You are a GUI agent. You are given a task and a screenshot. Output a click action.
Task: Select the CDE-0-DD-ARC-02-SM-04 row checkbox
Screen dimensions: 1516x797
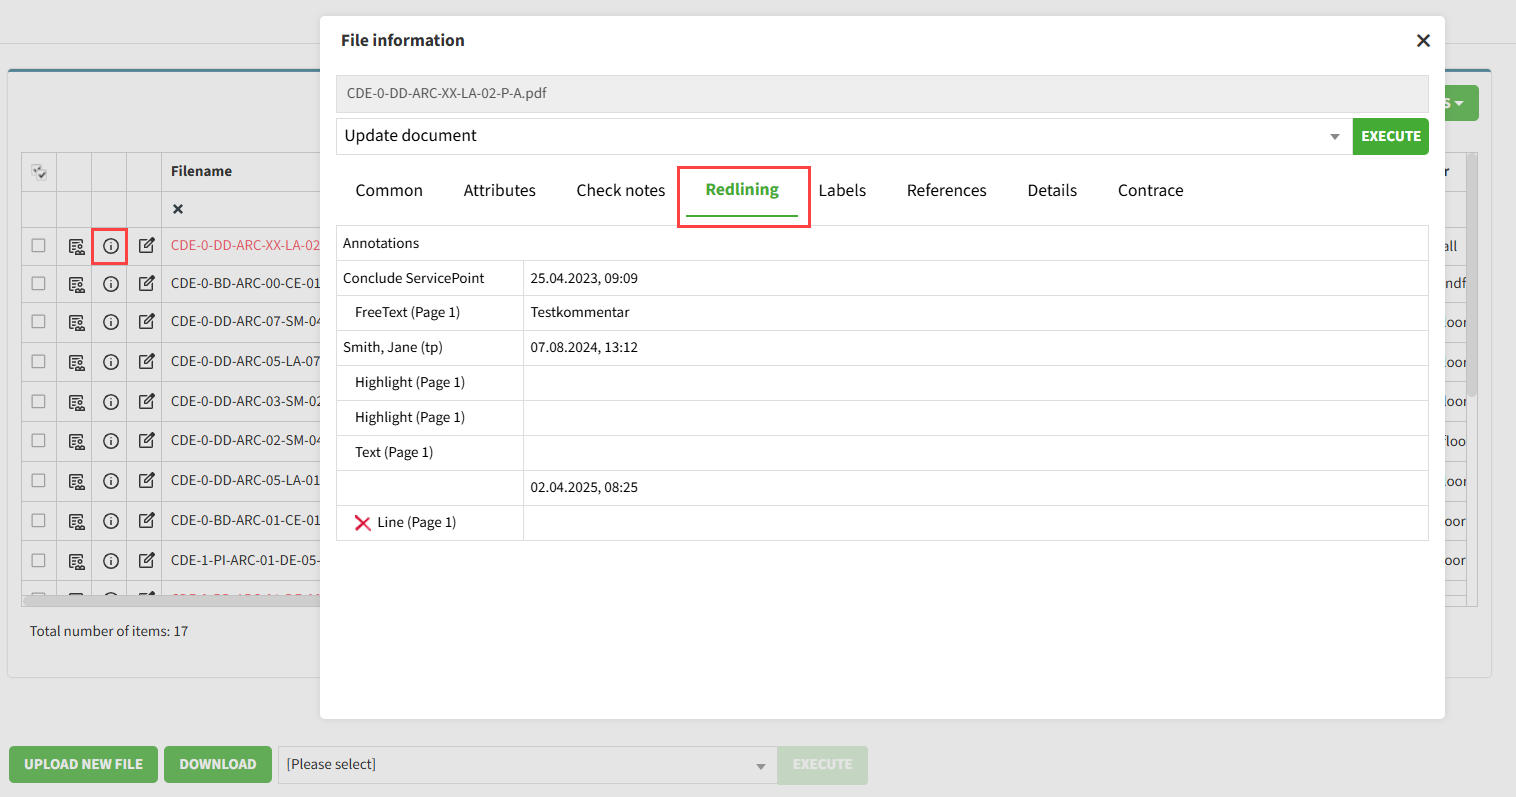coord(38,441)
